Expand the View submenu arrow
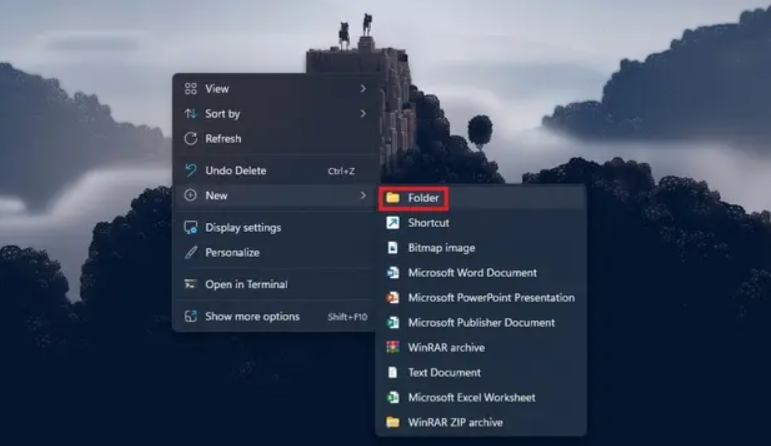 363,89
